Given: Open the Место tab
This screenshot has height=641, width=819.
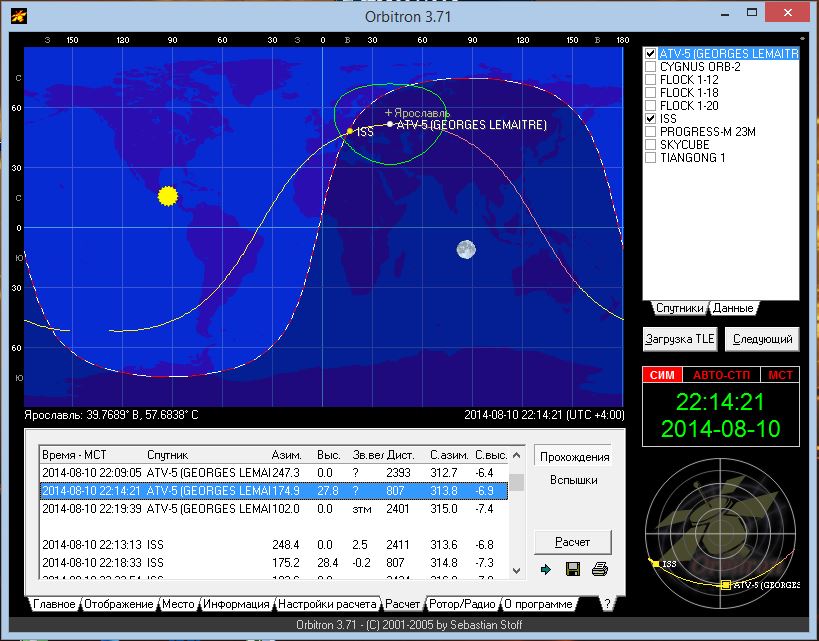Looking at the screenshot, I should click(x=178, y=604).
